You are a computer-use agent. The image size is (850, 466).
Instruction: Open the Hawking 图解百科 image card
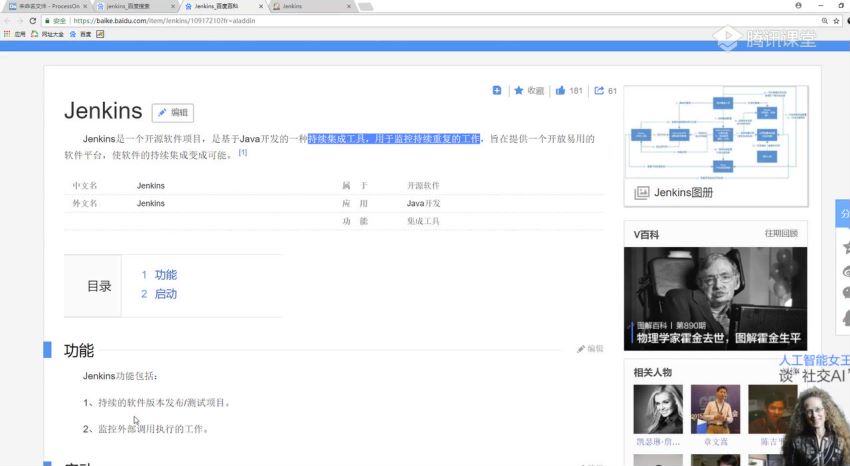tap(716, 299)
